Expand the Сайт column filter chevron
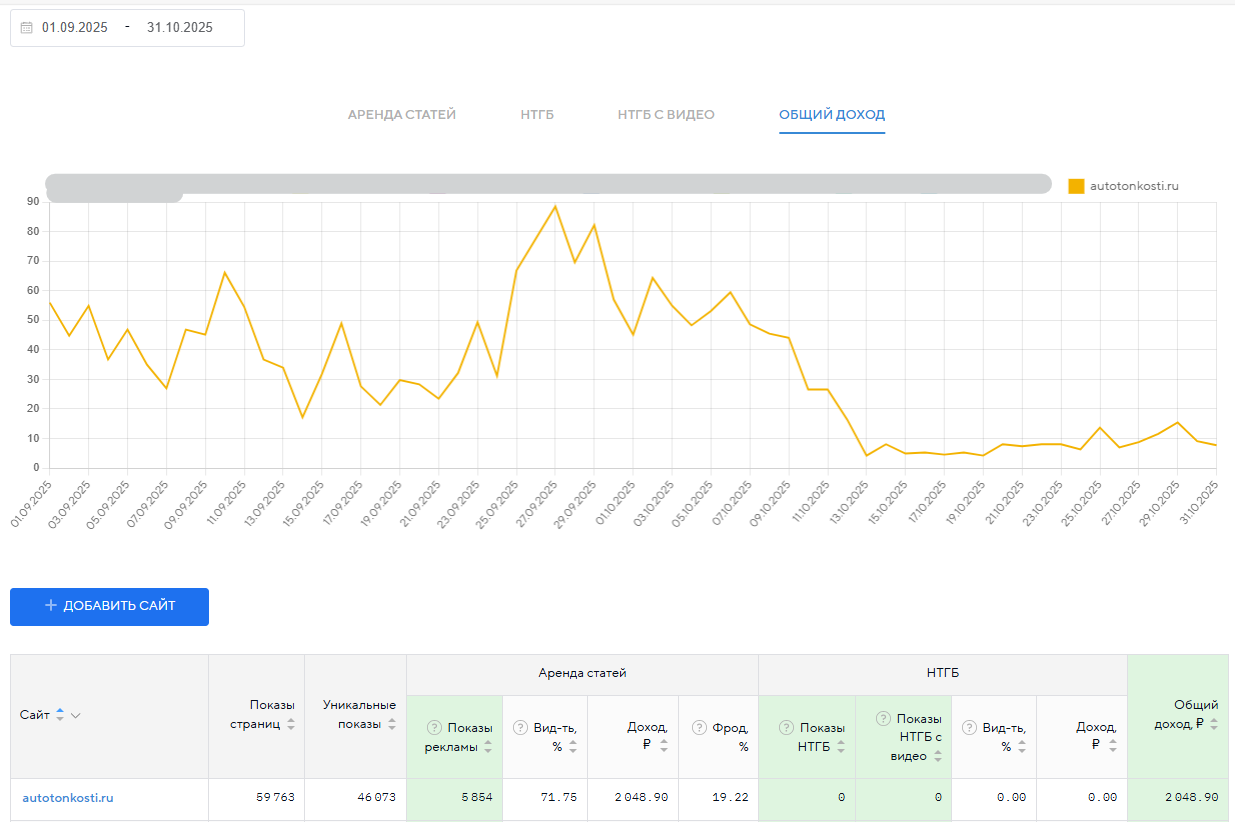This screenshot has width=1235, height=822. click(x=76, y=715)
